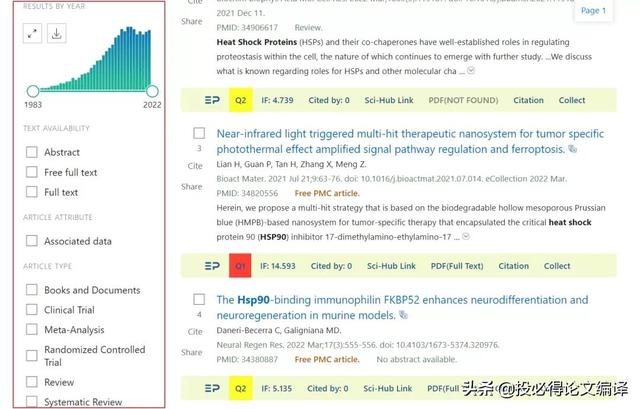Click the link icon after murine models title
Image resolution: width=640 pixels, height=409 pixels.
[403, 315]
